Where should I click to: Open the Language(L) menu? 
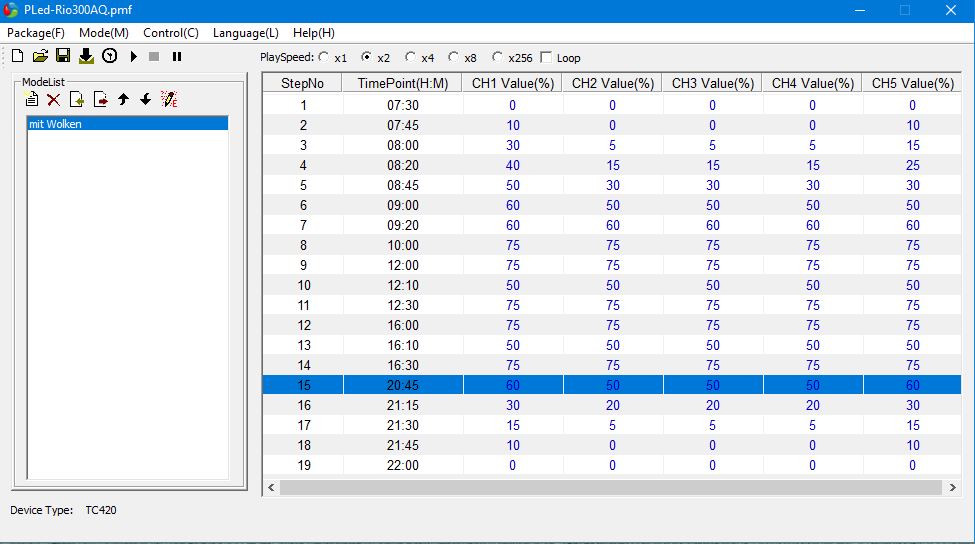pos(246,33)
